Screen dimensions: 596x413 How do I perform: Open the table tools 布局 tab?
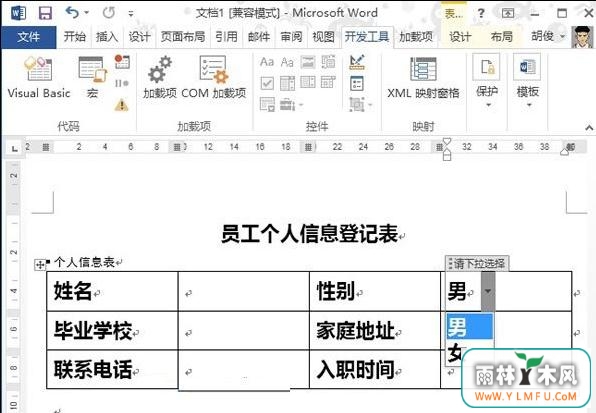(502, 37)
